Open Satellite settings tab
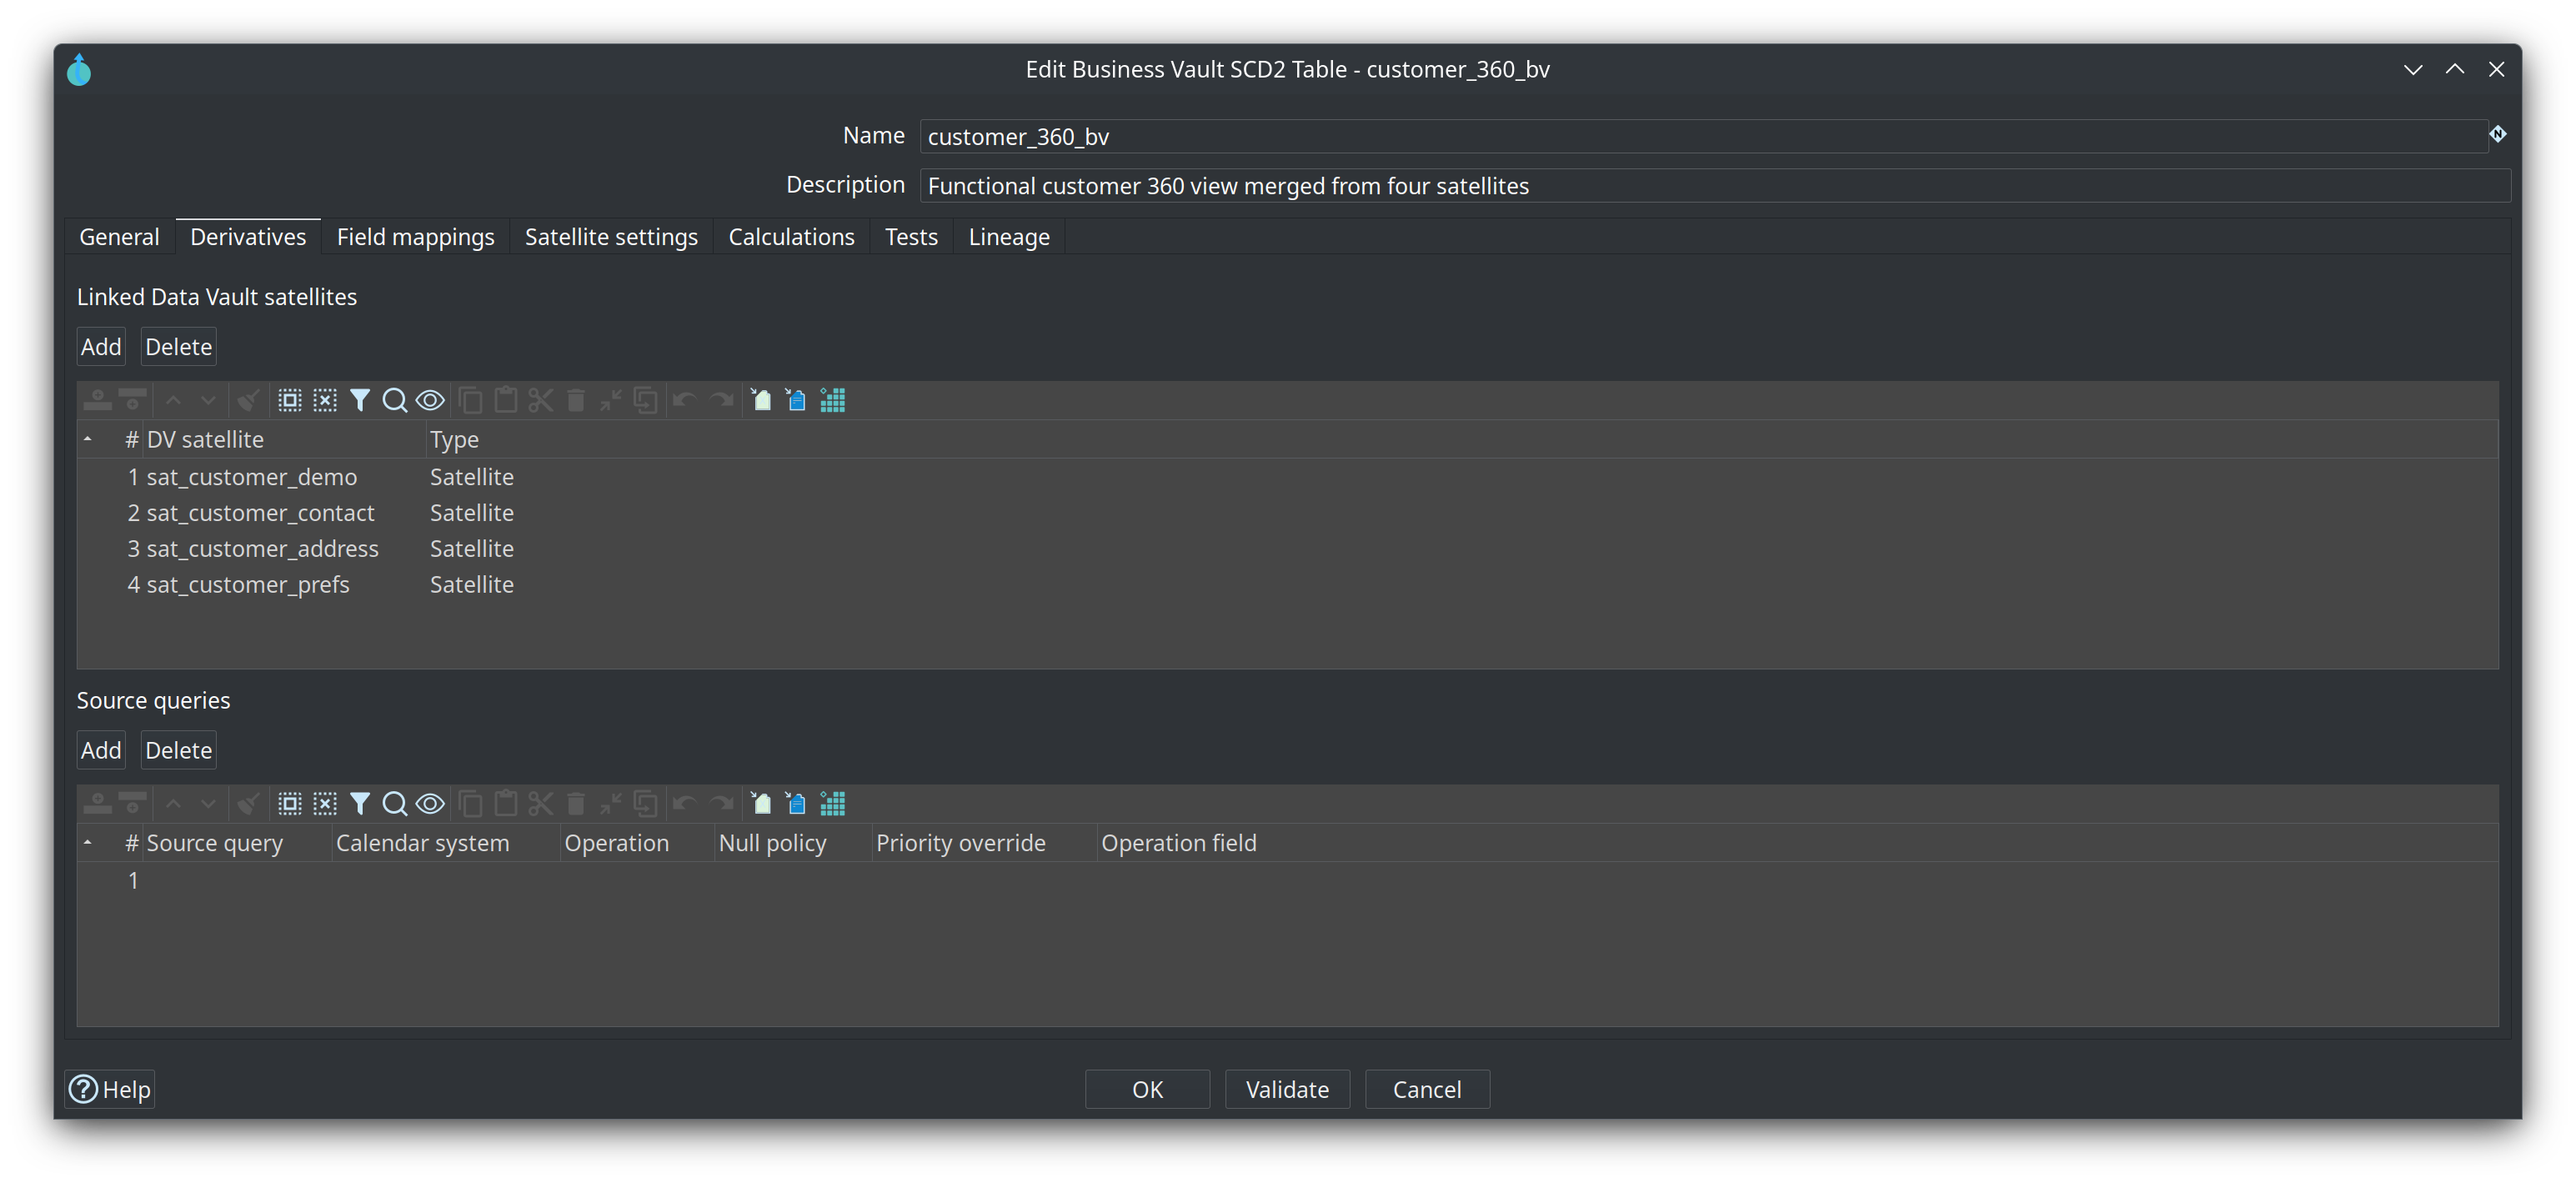This screenshot has width=2576, height=1183. click(x=611, y=237)
